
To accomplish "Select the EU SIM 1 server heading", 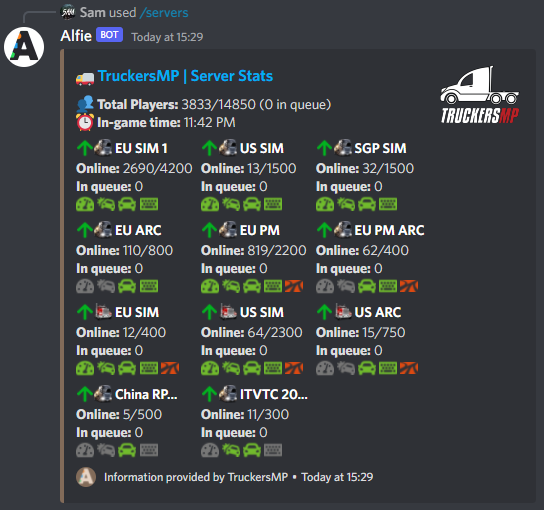I will [x=141, y=148].
